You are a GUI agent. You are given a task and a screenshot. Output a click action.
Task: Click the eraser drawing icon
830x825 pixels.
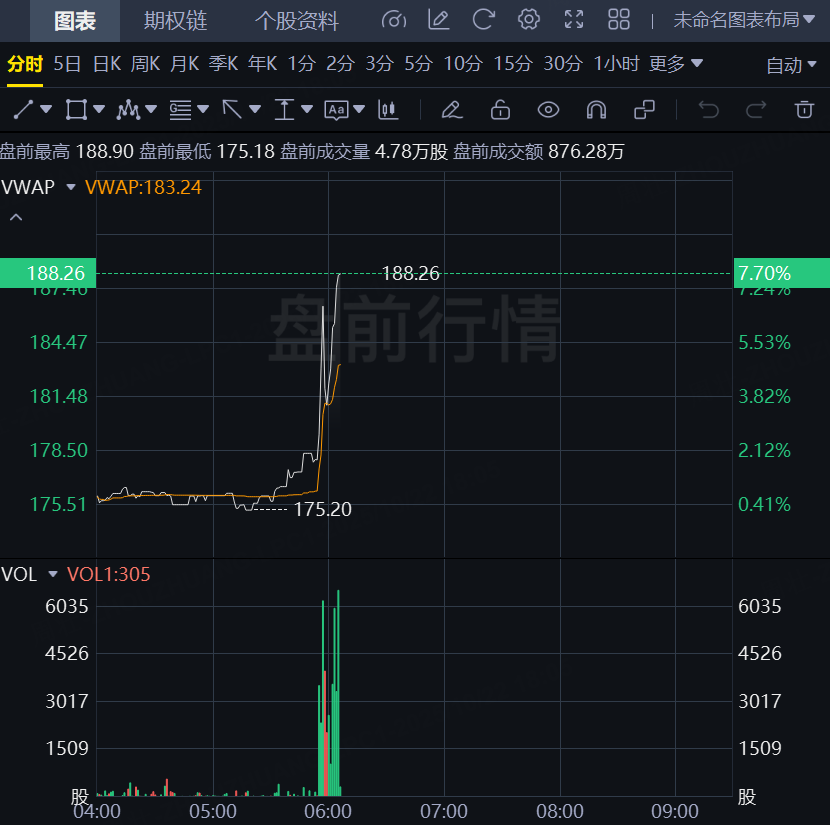tap(452, 110)
